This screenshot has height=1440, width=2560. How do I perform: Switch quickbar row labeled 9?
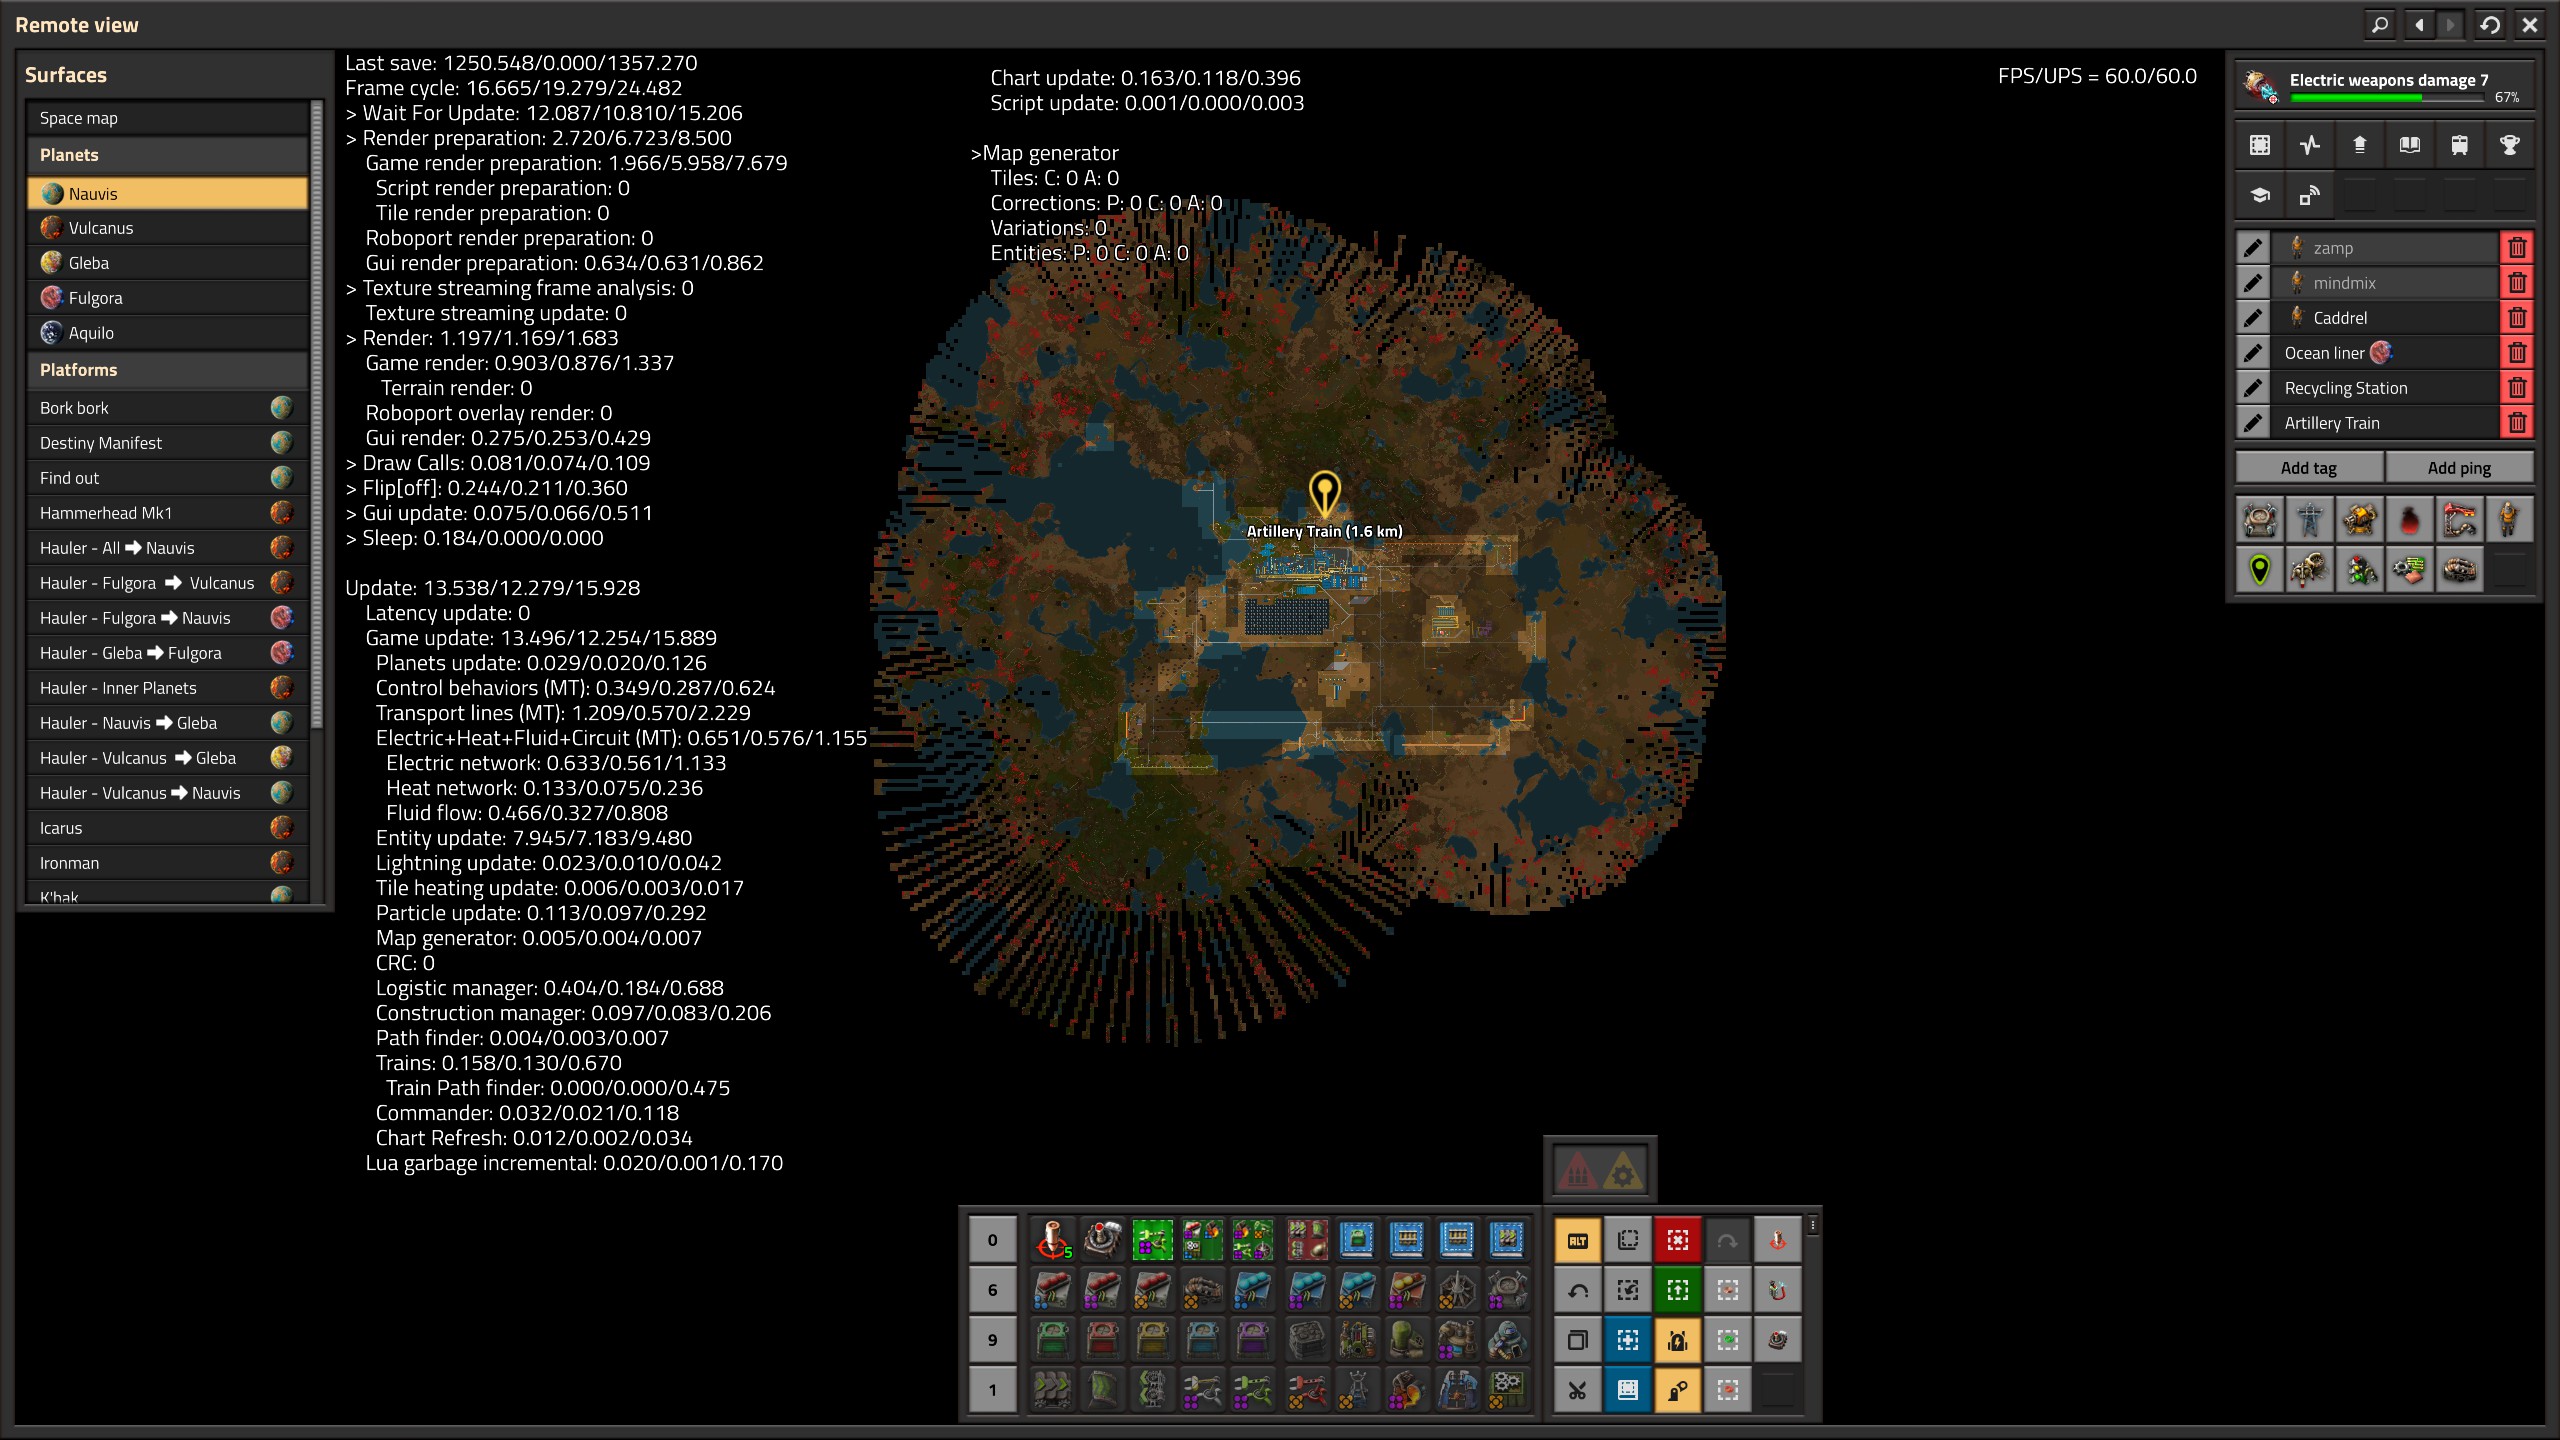pos(992,1340)
